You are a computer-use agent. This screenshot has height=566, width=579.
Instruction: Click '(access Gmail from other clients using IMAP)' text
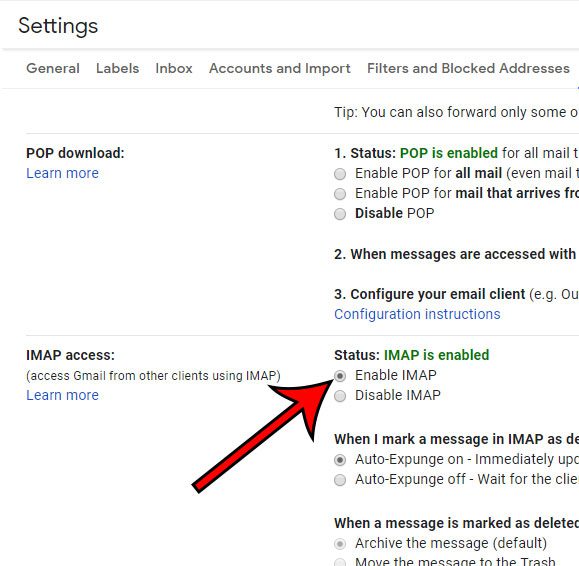[x=153, y=376]
